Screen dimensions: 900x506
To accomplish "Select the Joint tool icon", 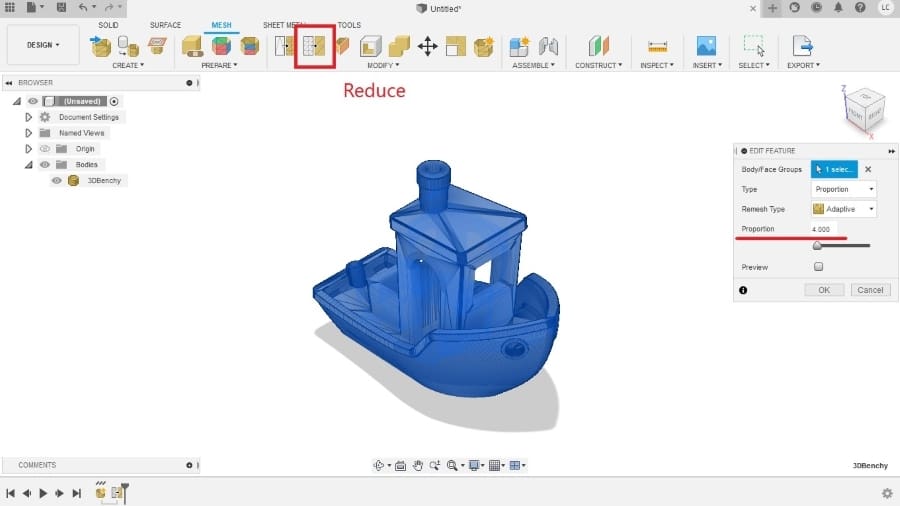I will coord(548,46).
